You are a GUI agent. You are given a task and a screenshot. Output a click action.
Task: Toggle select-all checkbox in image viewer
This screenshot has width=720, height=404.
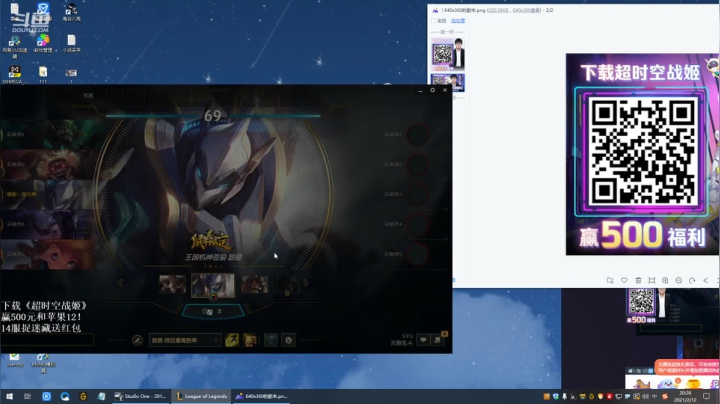pyautogui.click(x=433, y=21)
